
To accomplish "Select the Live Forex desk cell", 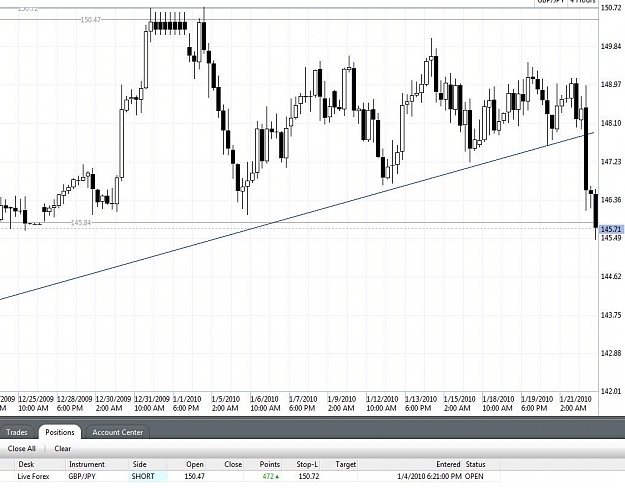I will pos(33,476).
